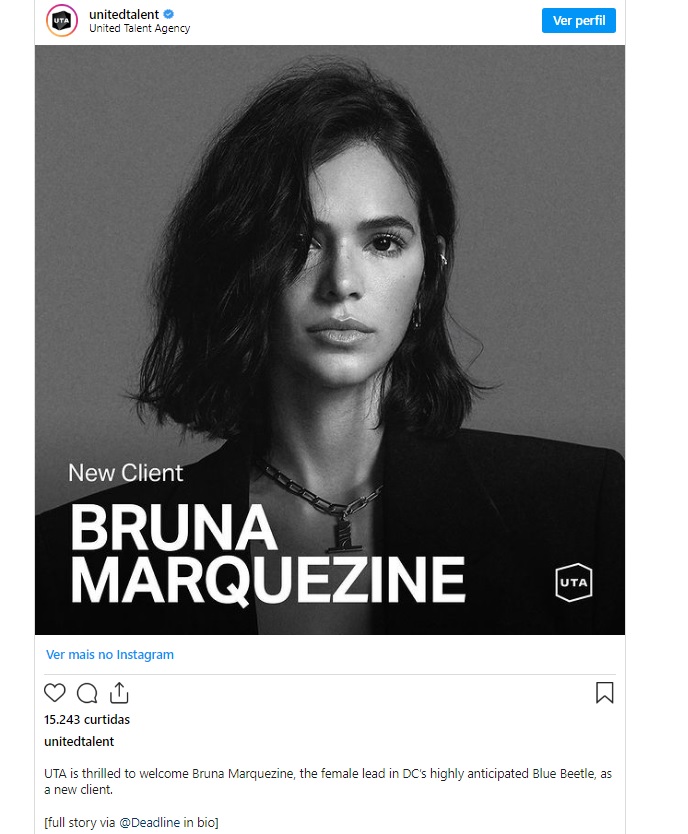The image size is (688, 834).
Task: Click unitedtalent name above caption
Action: 79,741
